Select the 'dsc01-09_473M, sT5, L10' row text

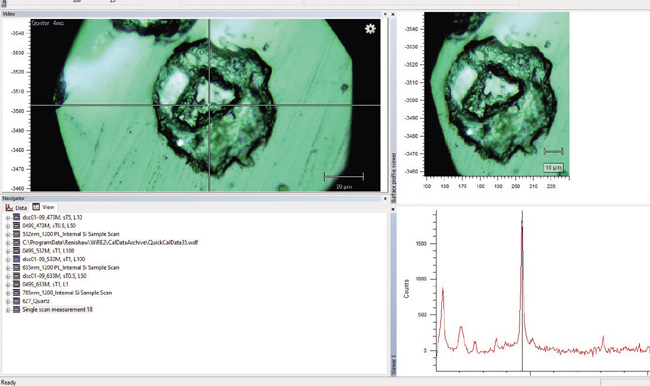tap(52, 217)
